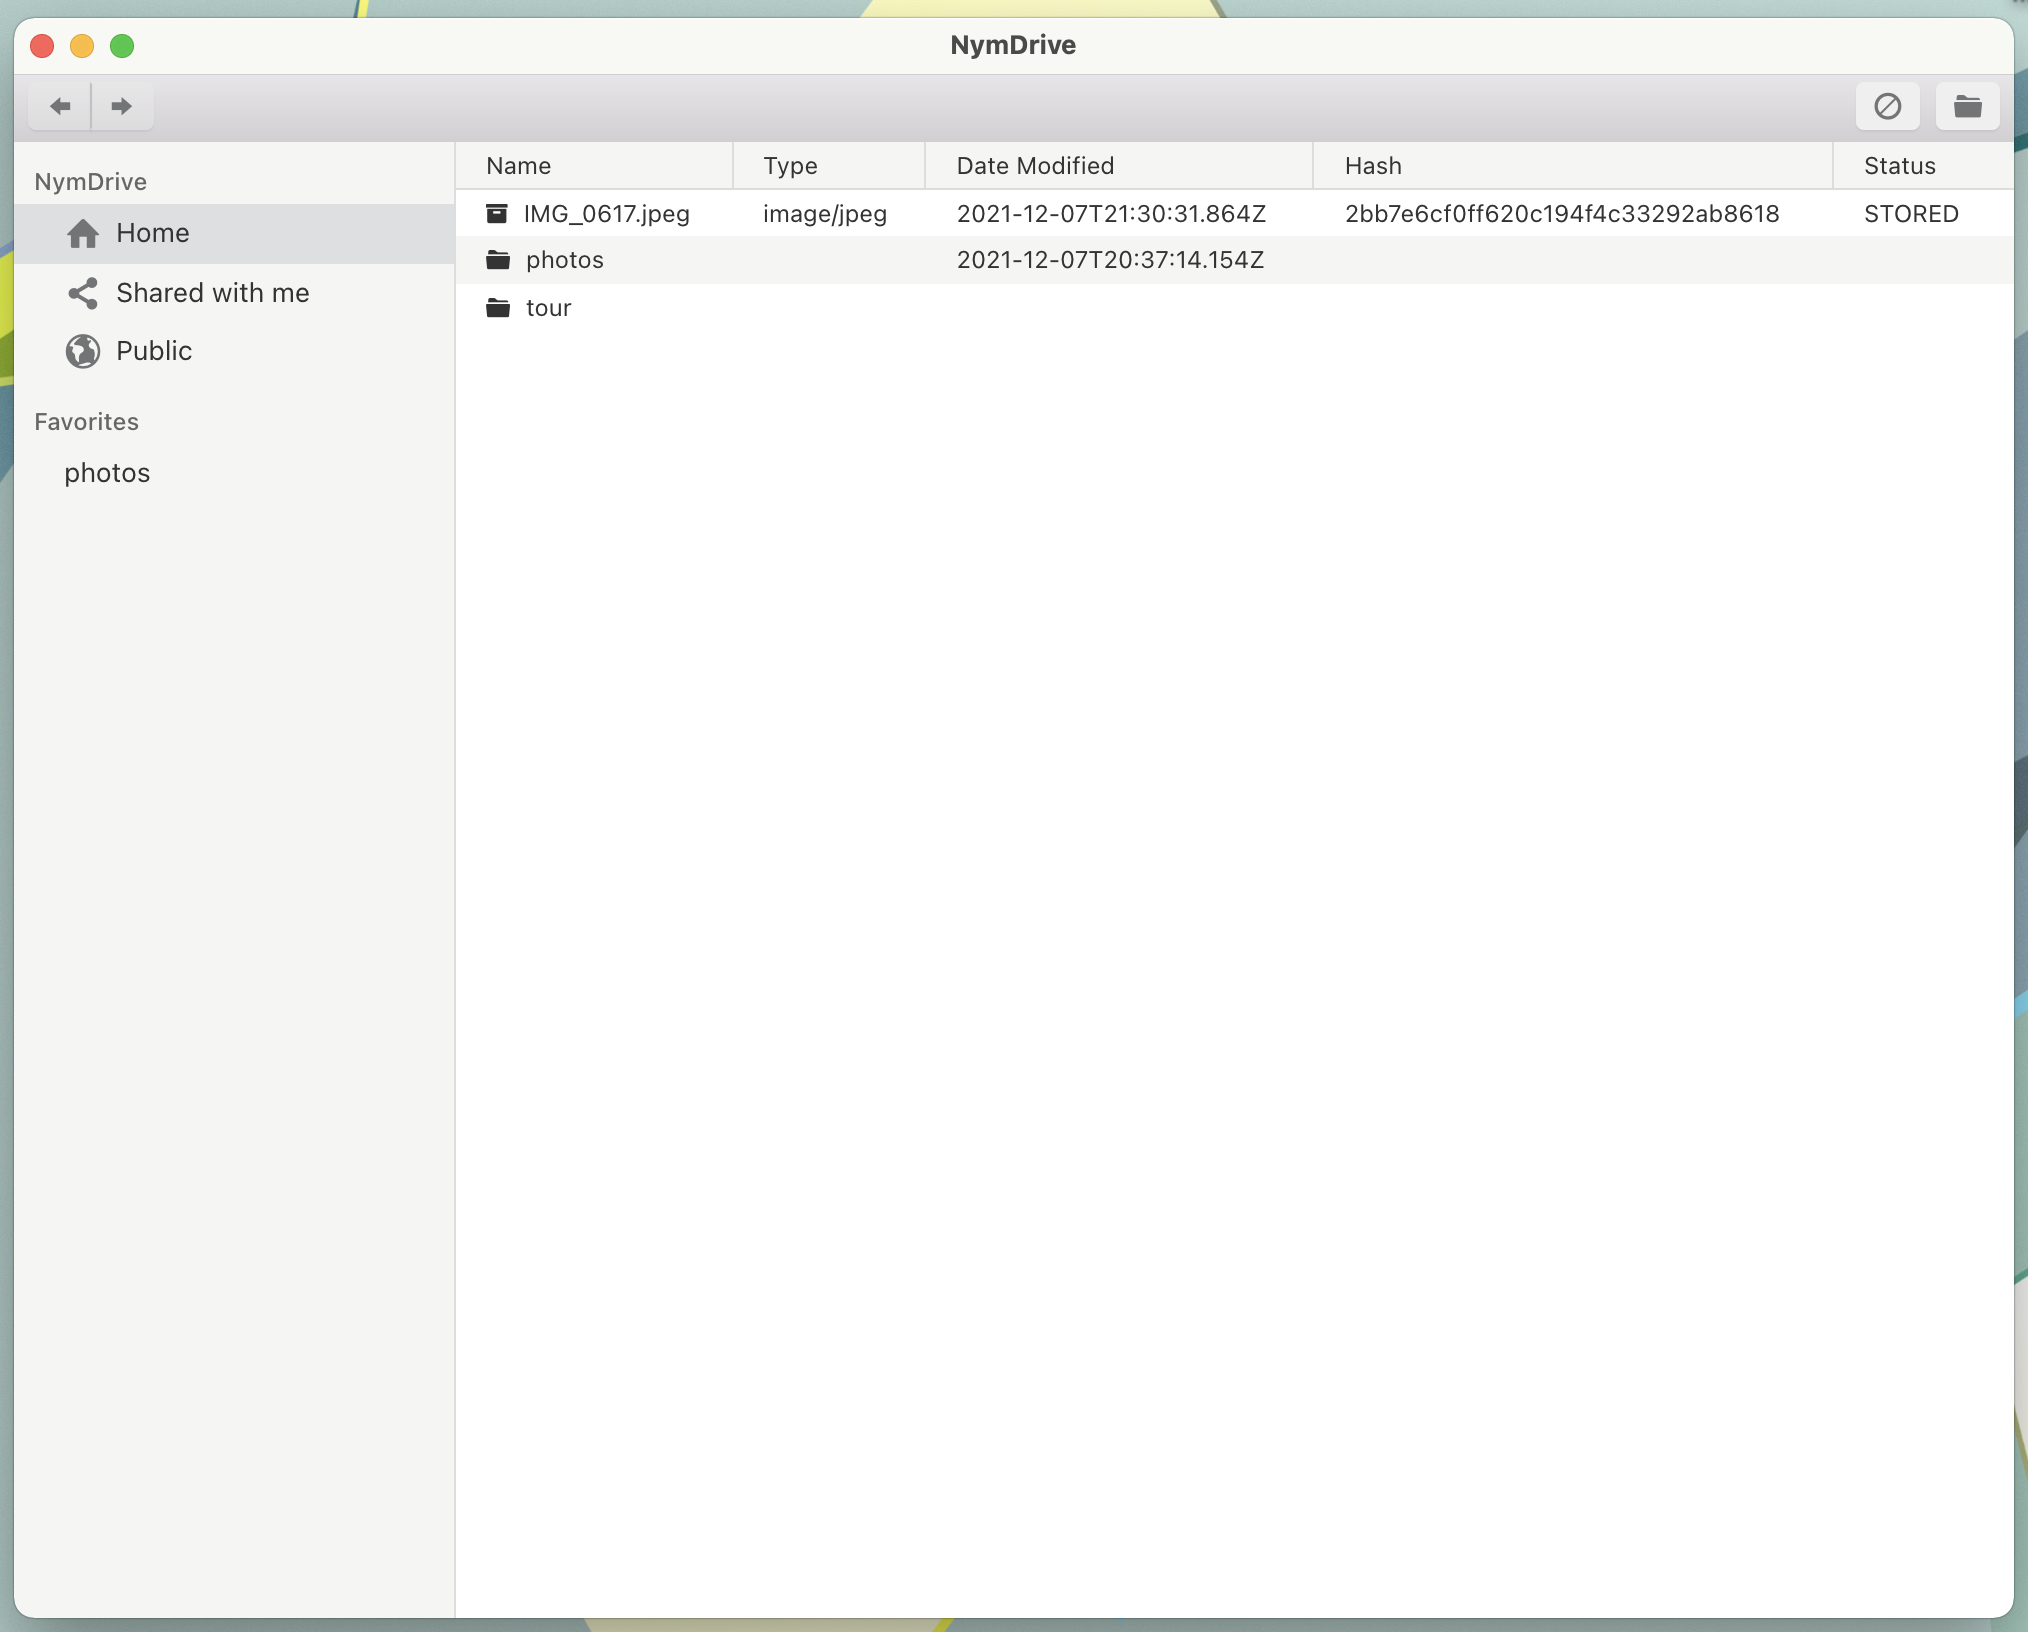Sort by the Date Modified column header
The height and width of the screenshot is (1632, 2028).
coord(1035,166)
